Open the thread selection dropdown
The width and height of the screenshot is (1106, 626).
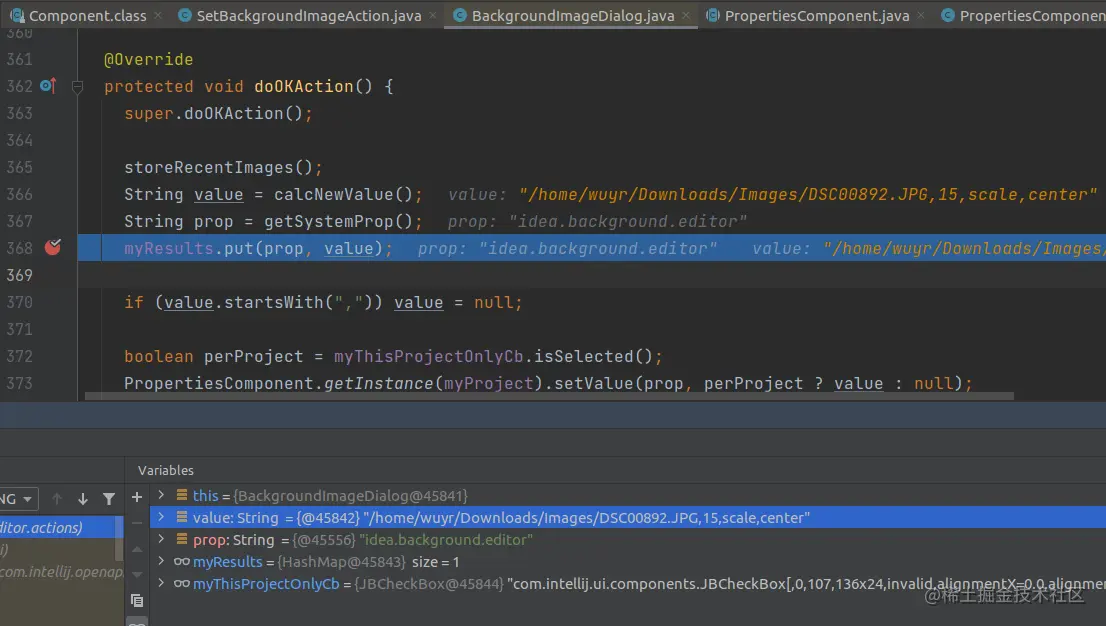(x=18, y=499)
